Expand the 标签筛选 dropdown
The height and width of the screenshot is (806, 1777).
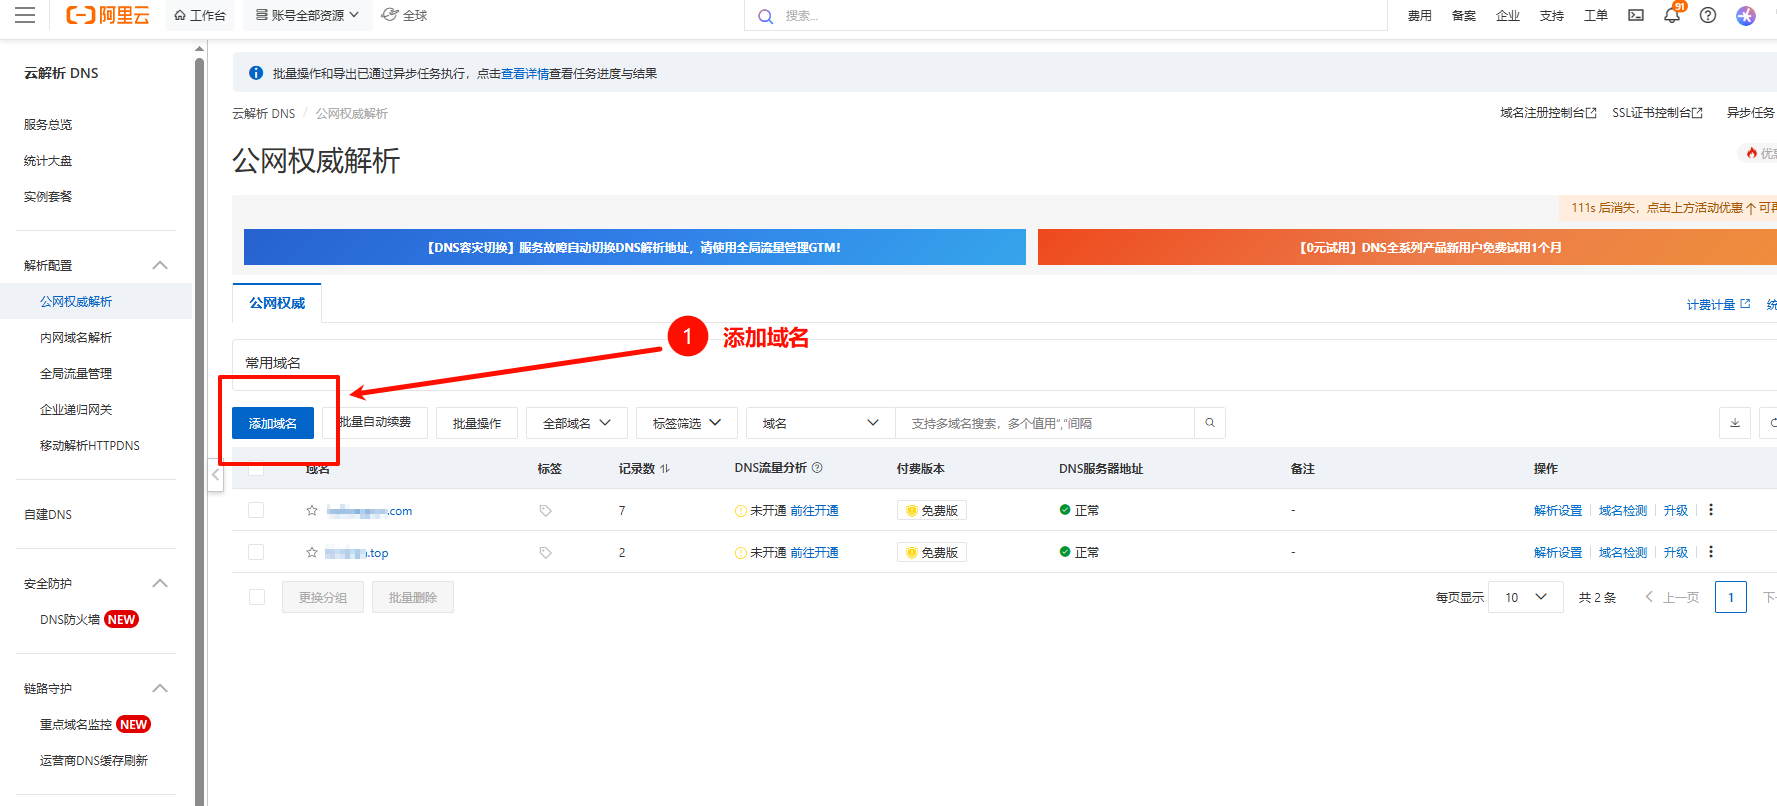[x=687, y=423]
